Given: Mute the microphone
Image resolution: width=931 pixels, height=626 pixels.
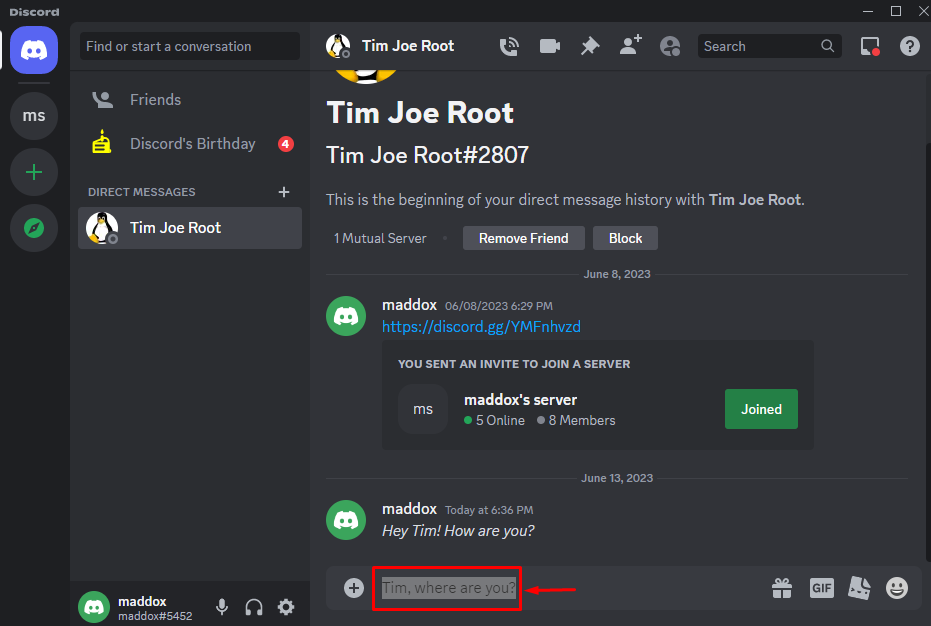Looking at the screenshot, I should 222,607.
